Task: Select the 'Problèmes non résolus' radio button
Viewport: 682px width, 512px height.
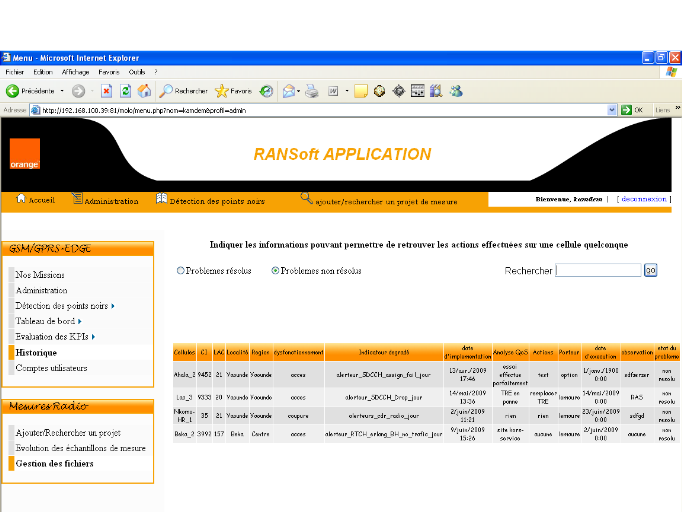Action: coord(275,270)
